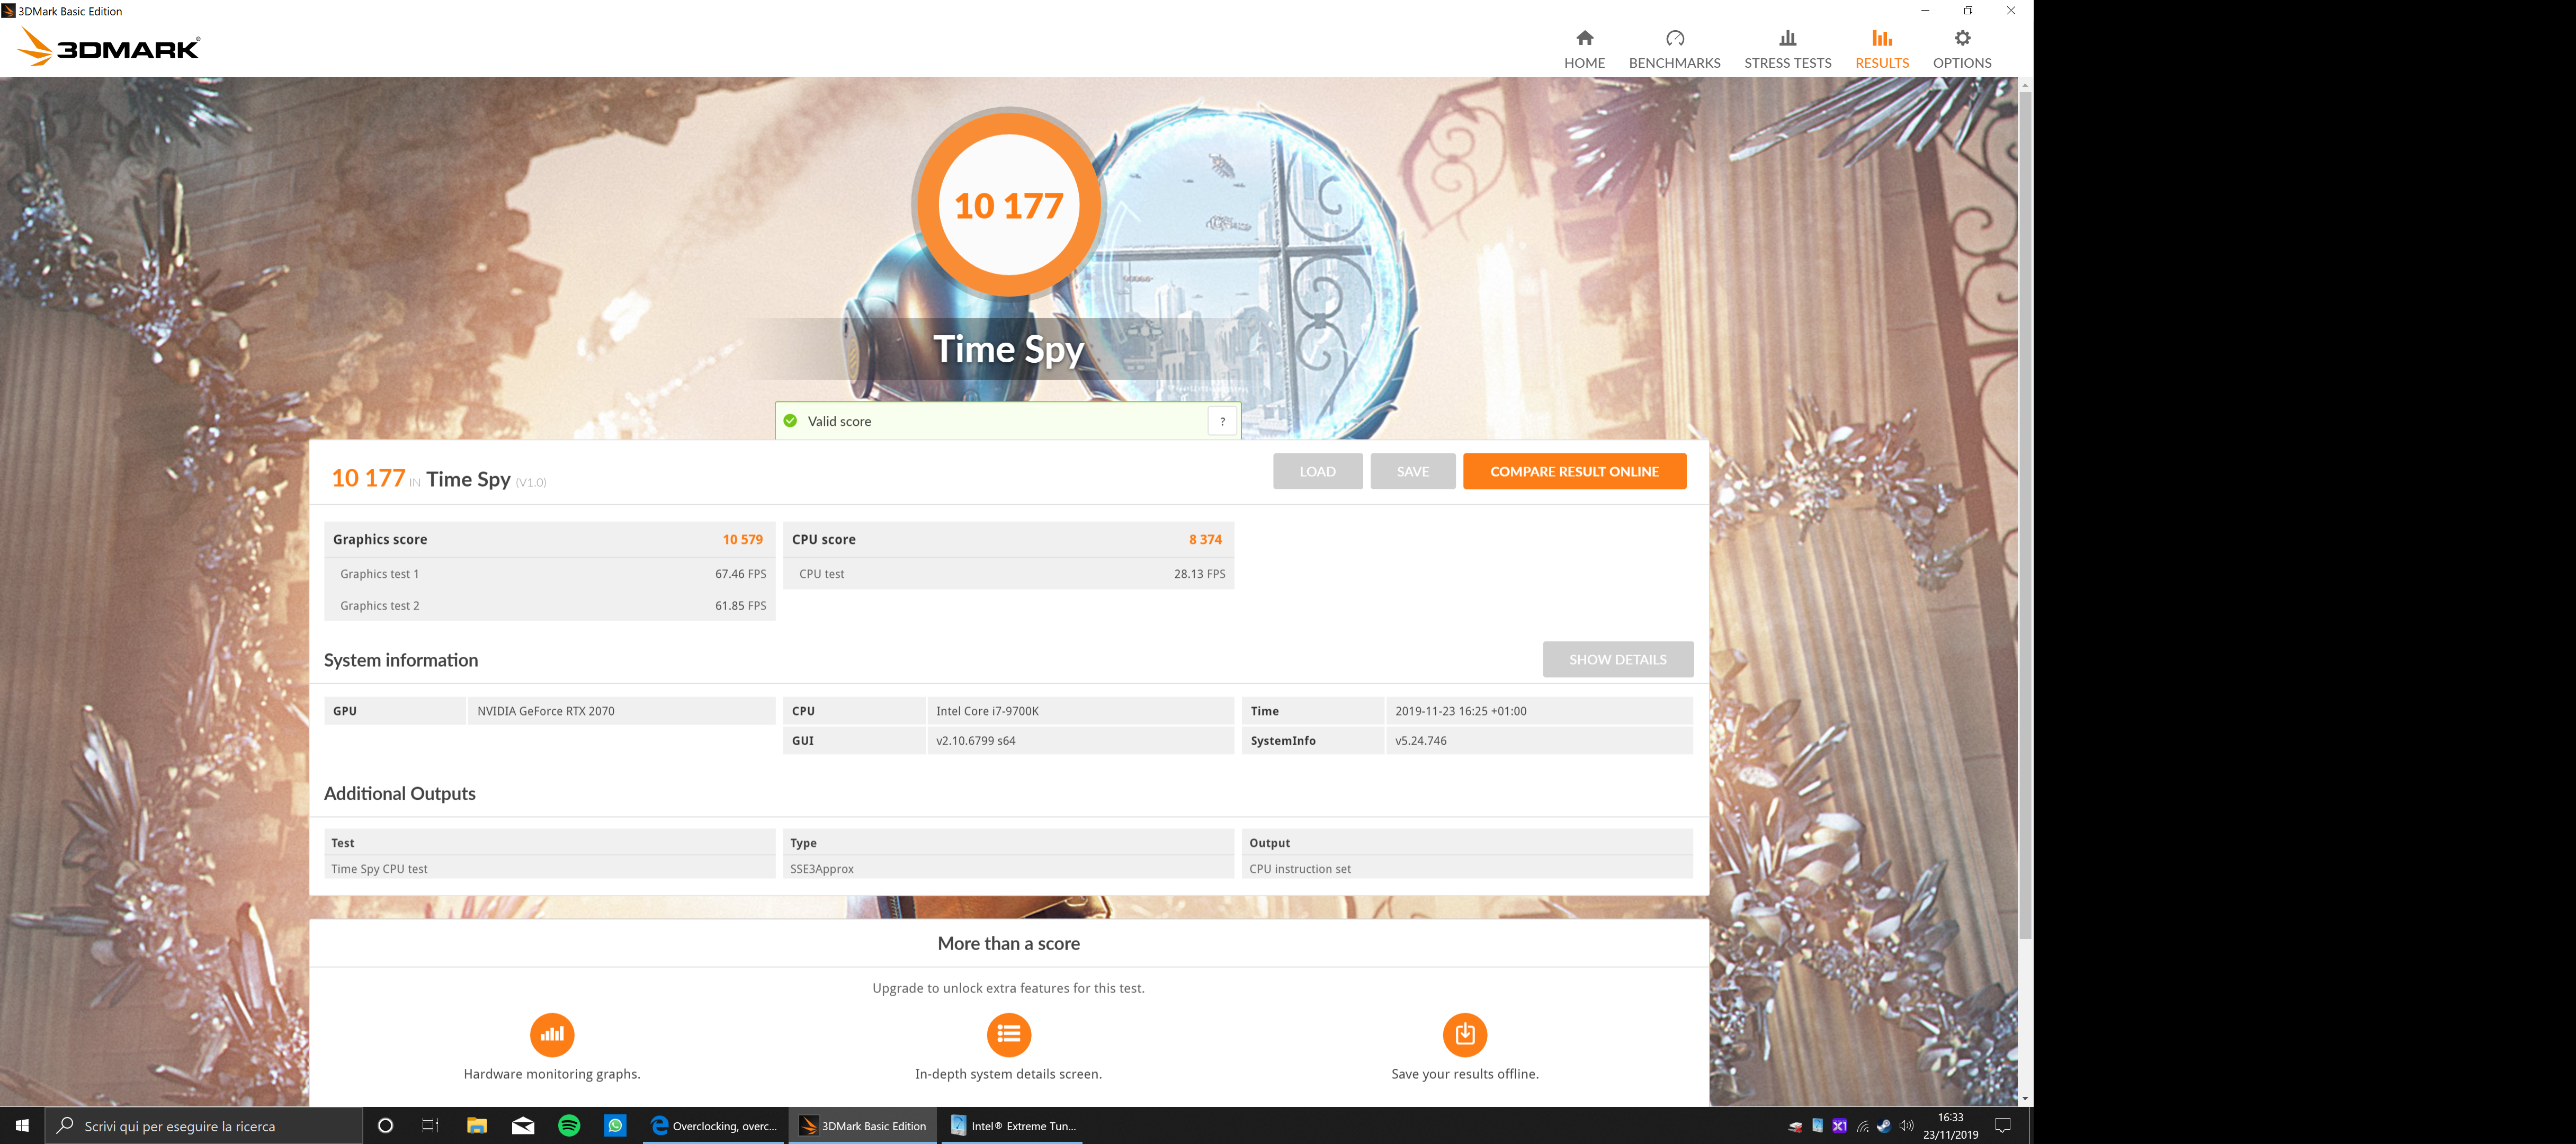This screenshot has height=1144, width=2576.
Task: Click the scrollbar down arrow
Action: coord(2025,1098)
